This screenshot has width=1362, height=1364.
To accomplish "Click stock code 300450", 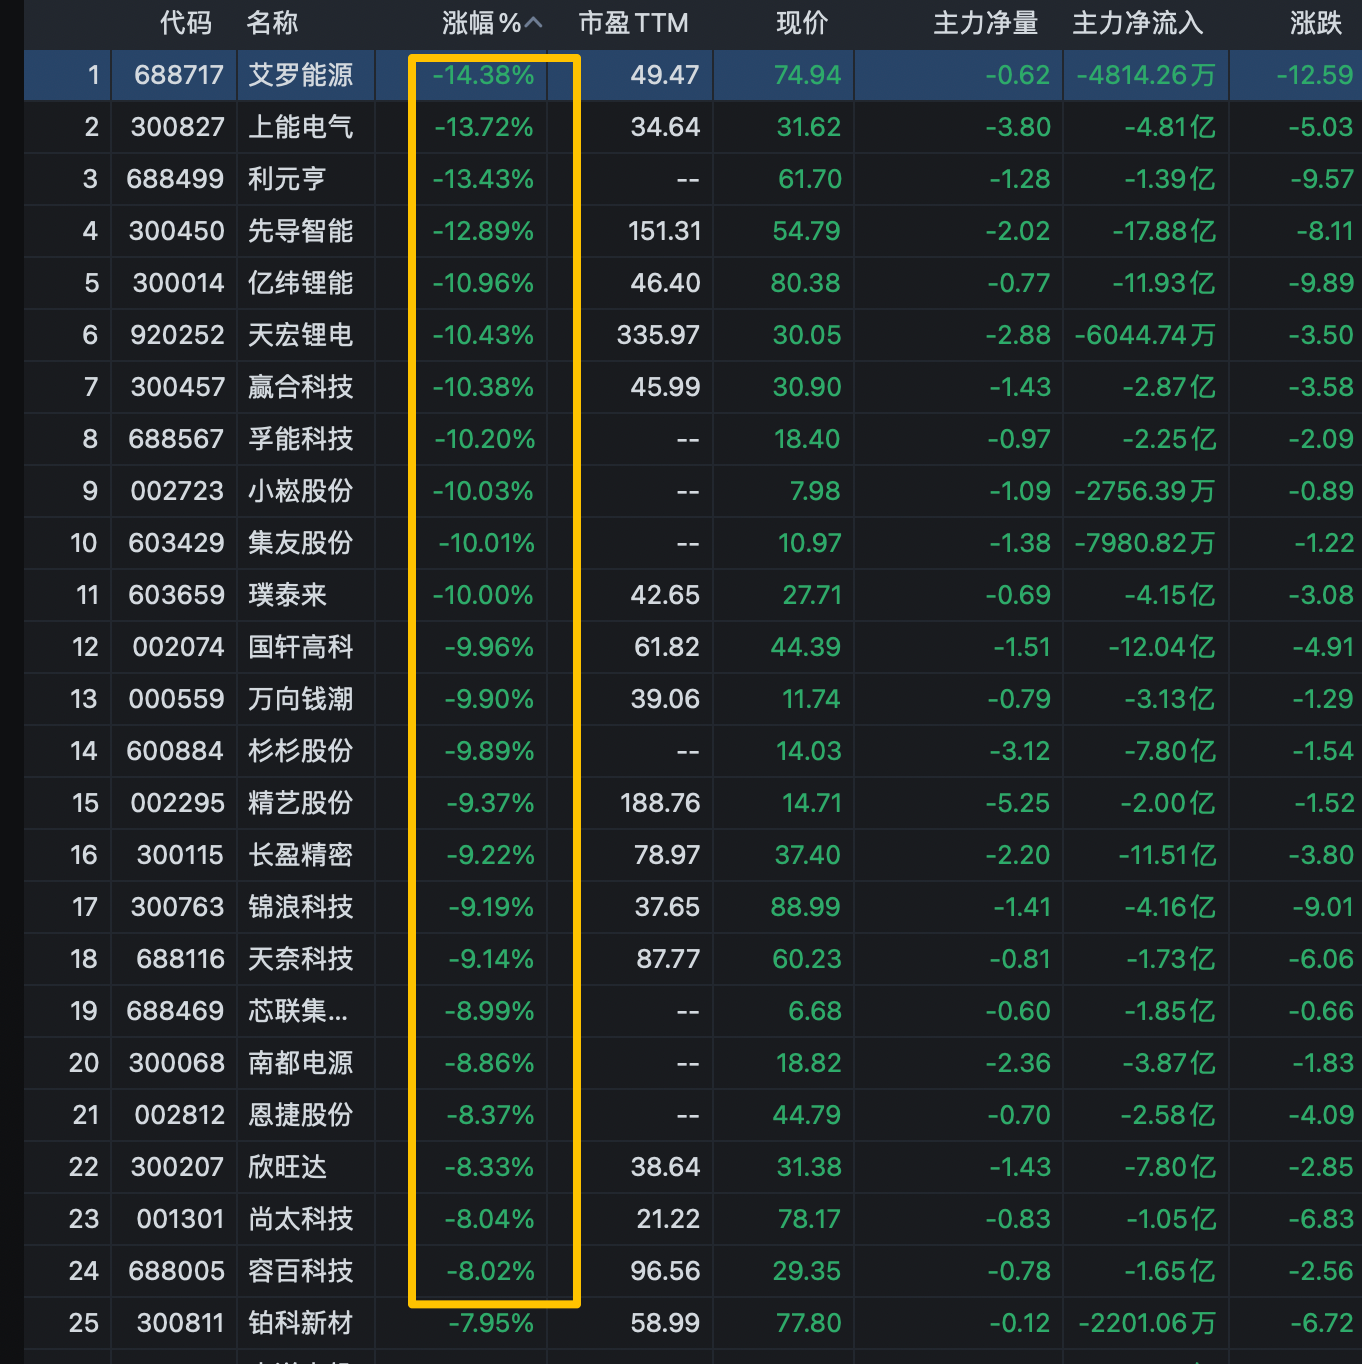I will (x=176, y=231).
